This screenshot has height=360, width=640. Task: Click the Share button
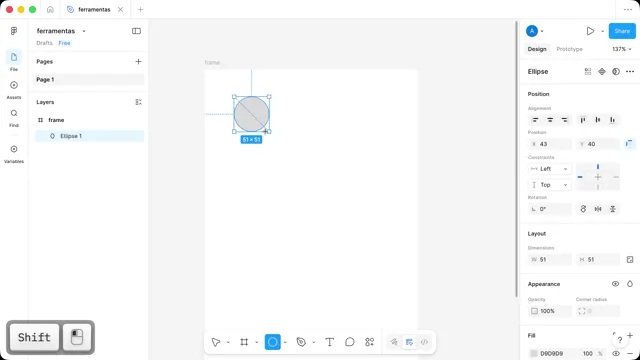coord(622,31)
